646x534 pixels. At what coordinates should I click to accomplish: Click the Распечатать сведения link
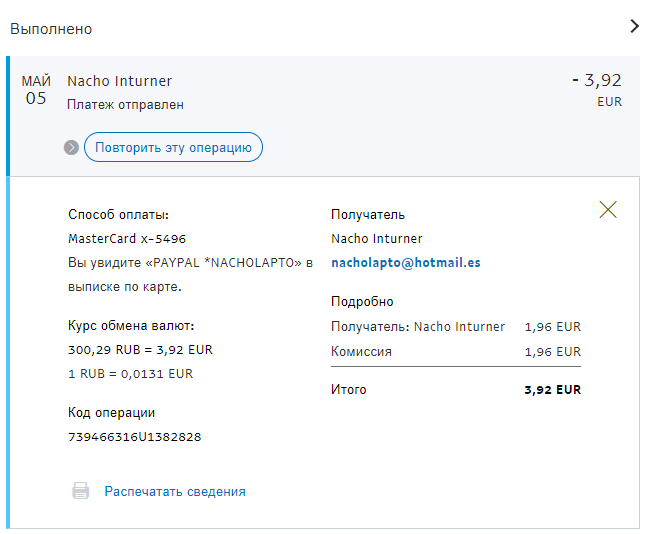click(x=175, y=491)
